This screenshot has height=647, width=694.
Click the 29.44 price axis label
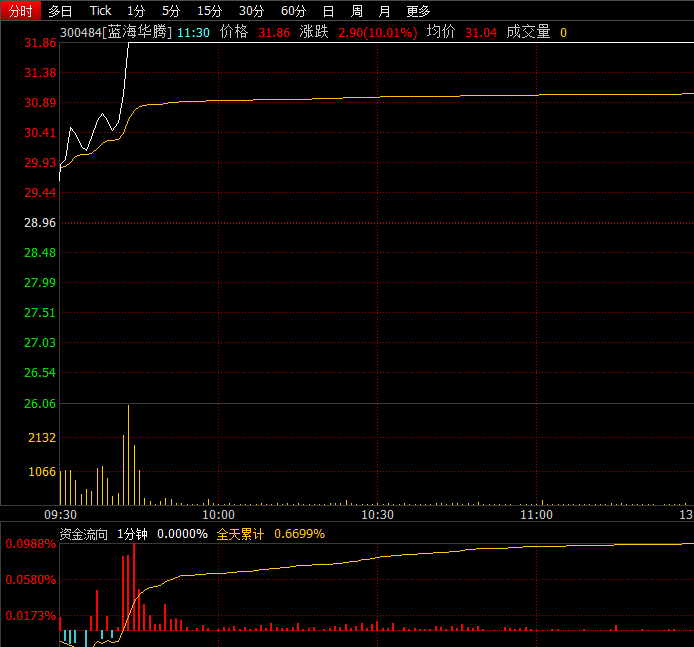pyautogui.click(x=40, y=193)
